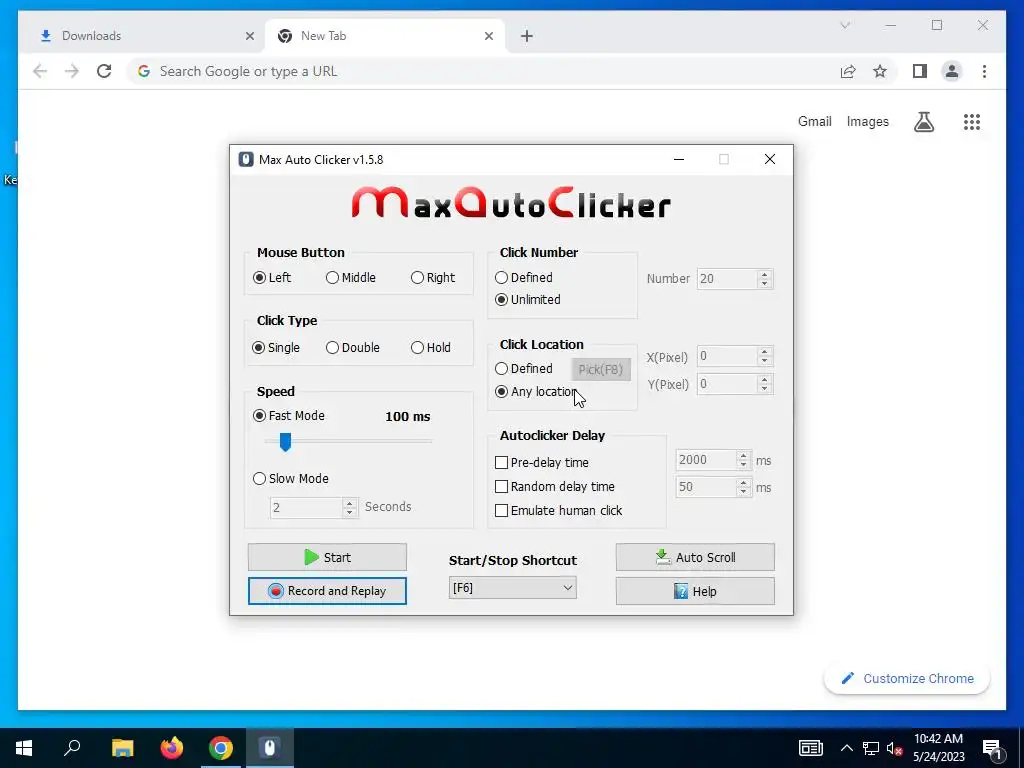Choose Hold click type

430,347
